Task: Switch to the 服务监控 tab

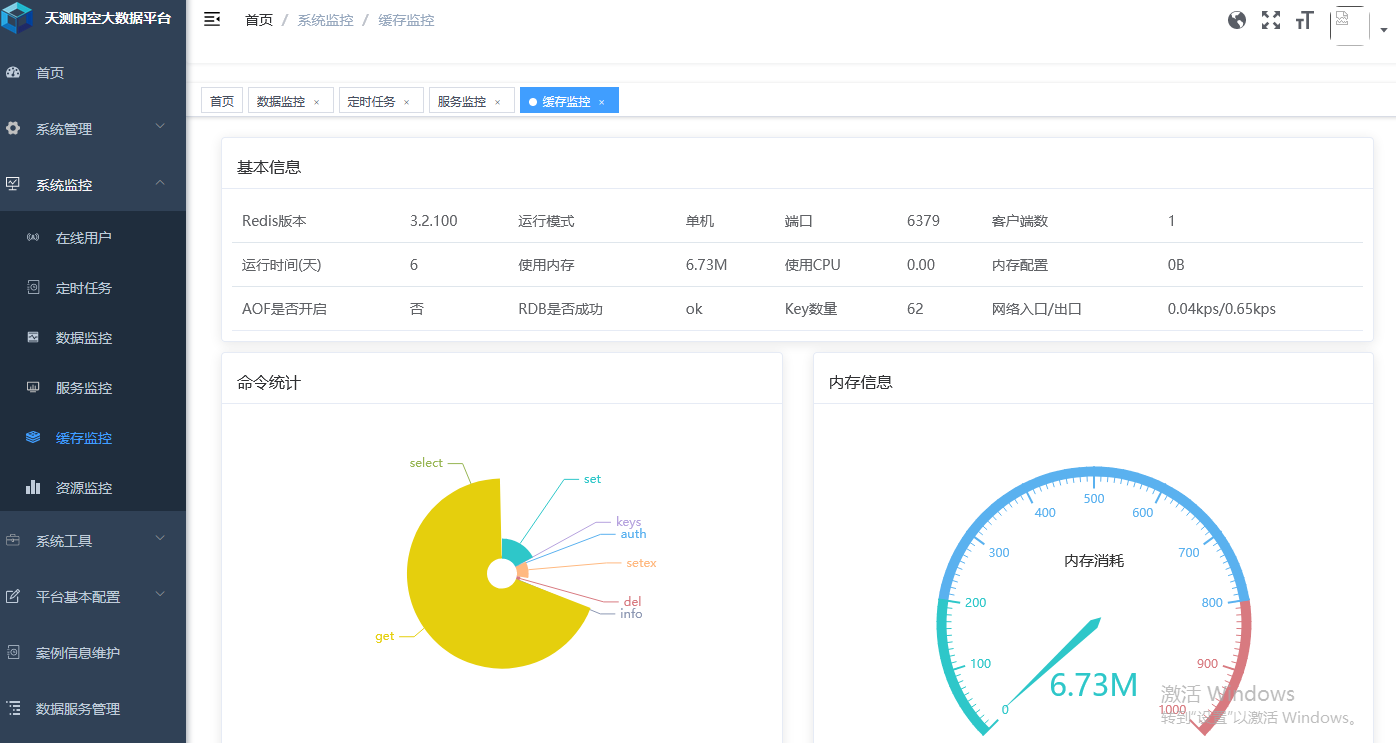Action: tap(462, 100)
